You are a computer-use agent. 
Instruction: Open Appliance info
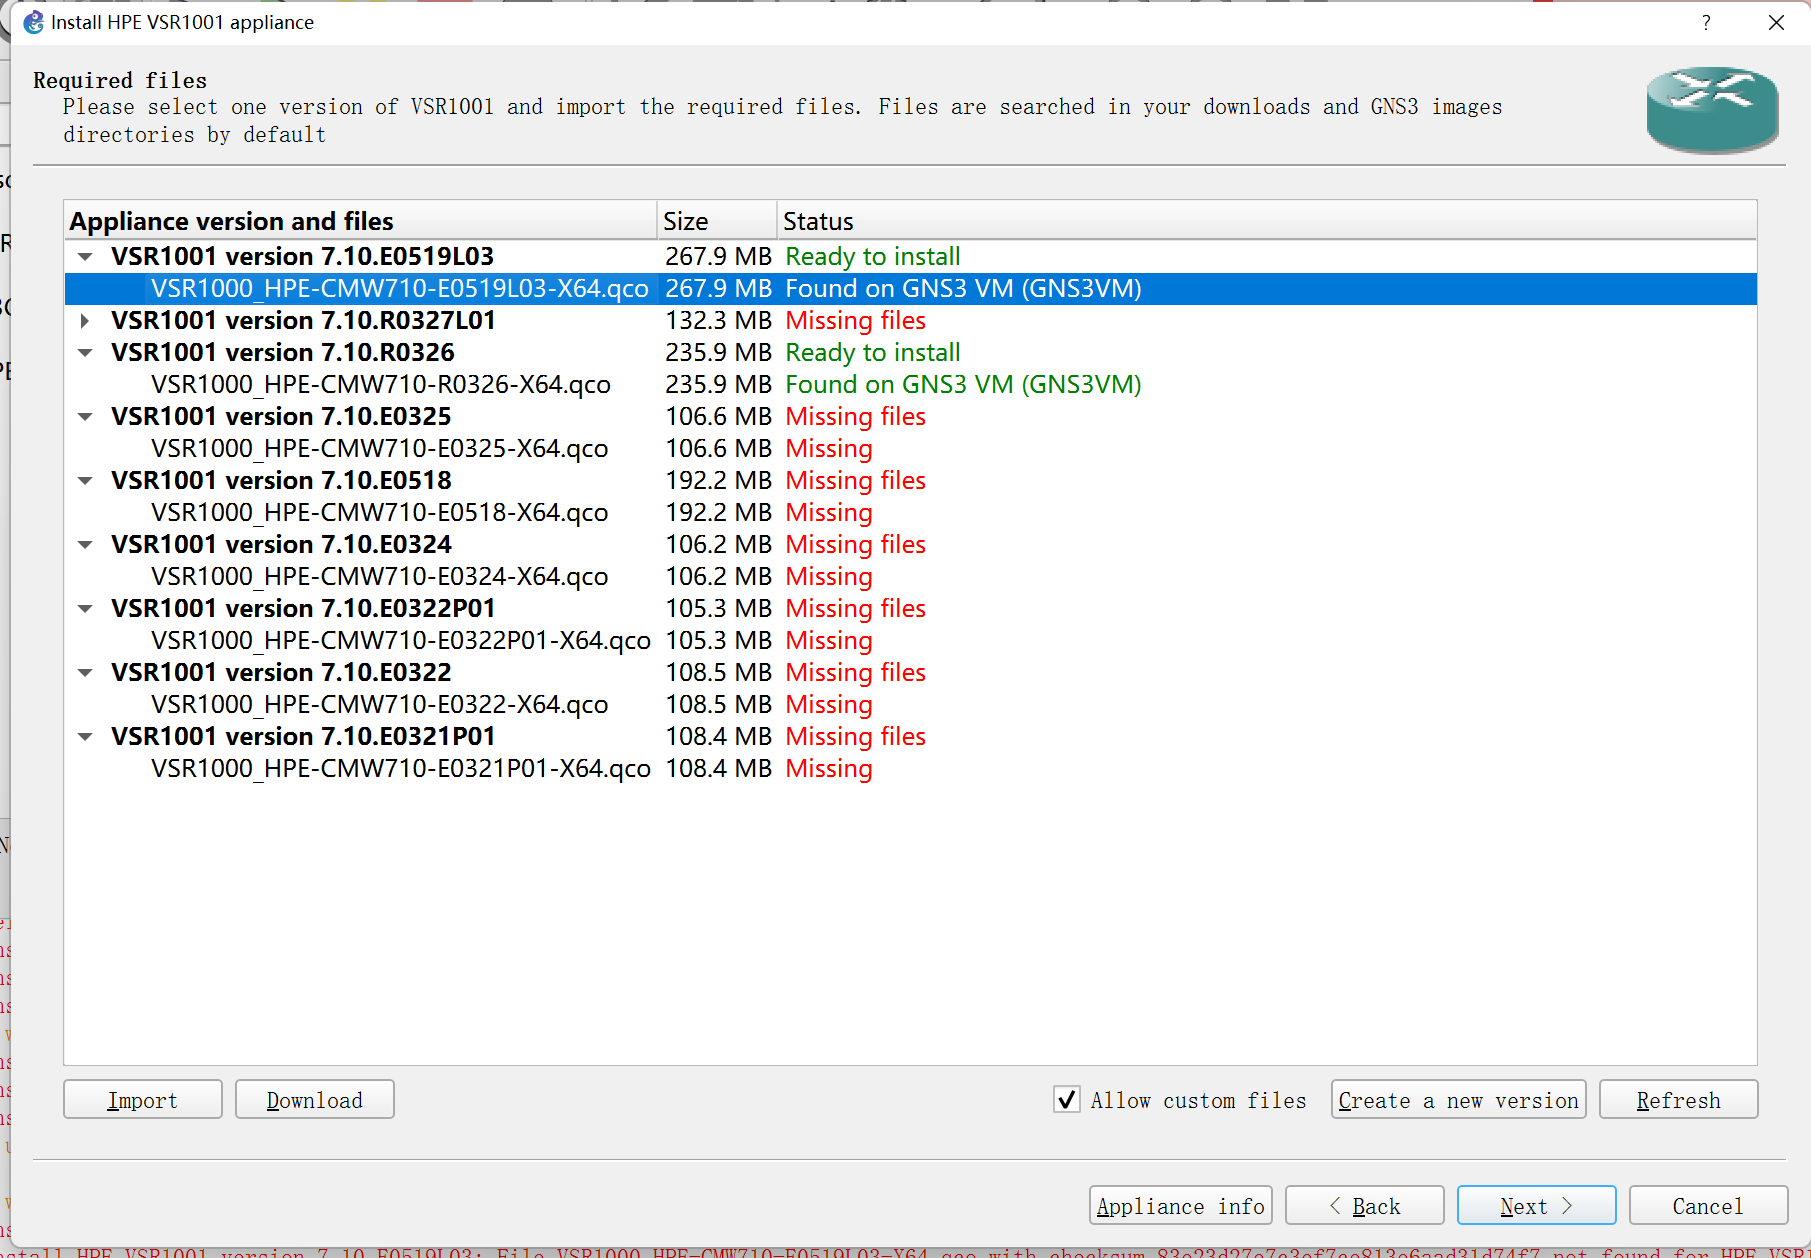pyautogui.click(x=1181, y=1206)
